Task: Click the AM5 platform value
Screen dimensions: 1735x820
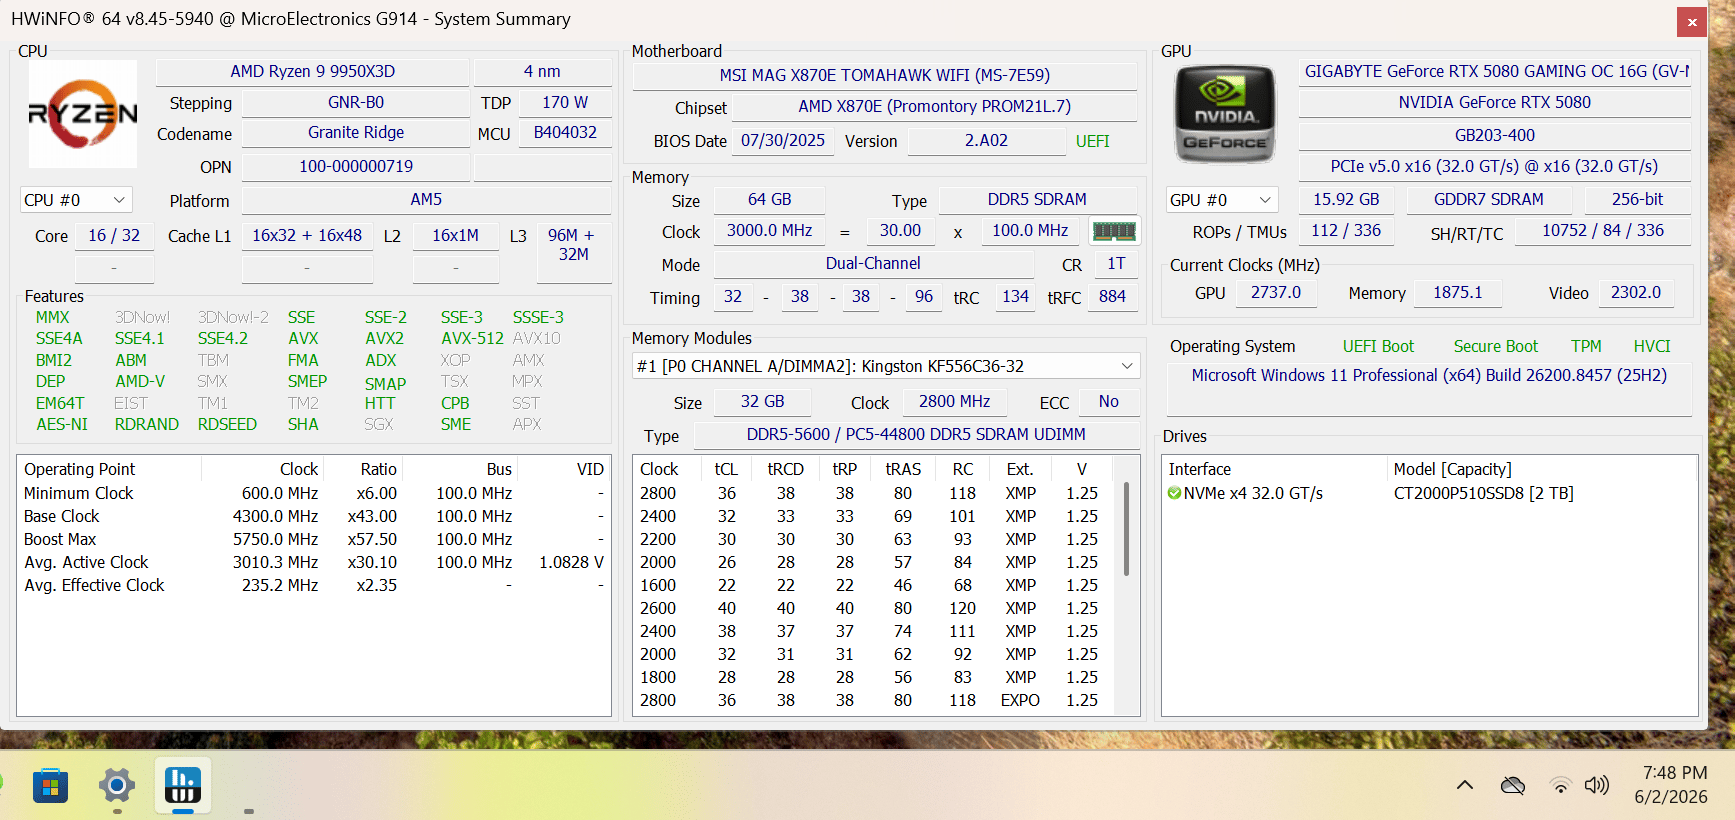Action: 426,200
